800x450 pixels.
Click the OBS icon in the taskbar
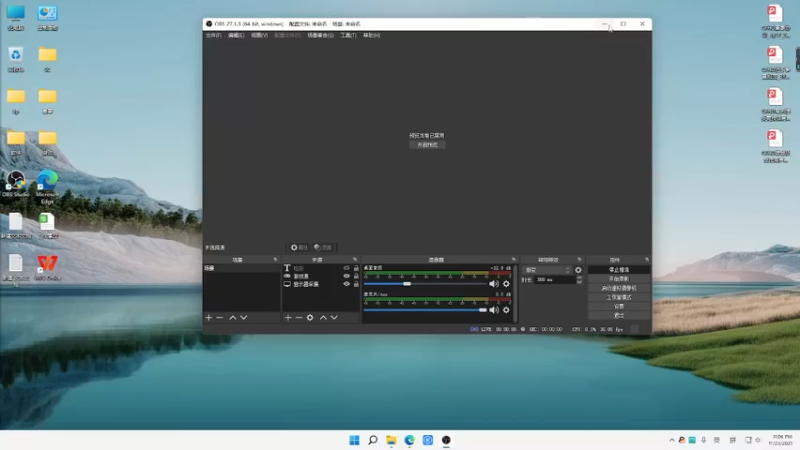pyautogui.click(x=446, y=440)
